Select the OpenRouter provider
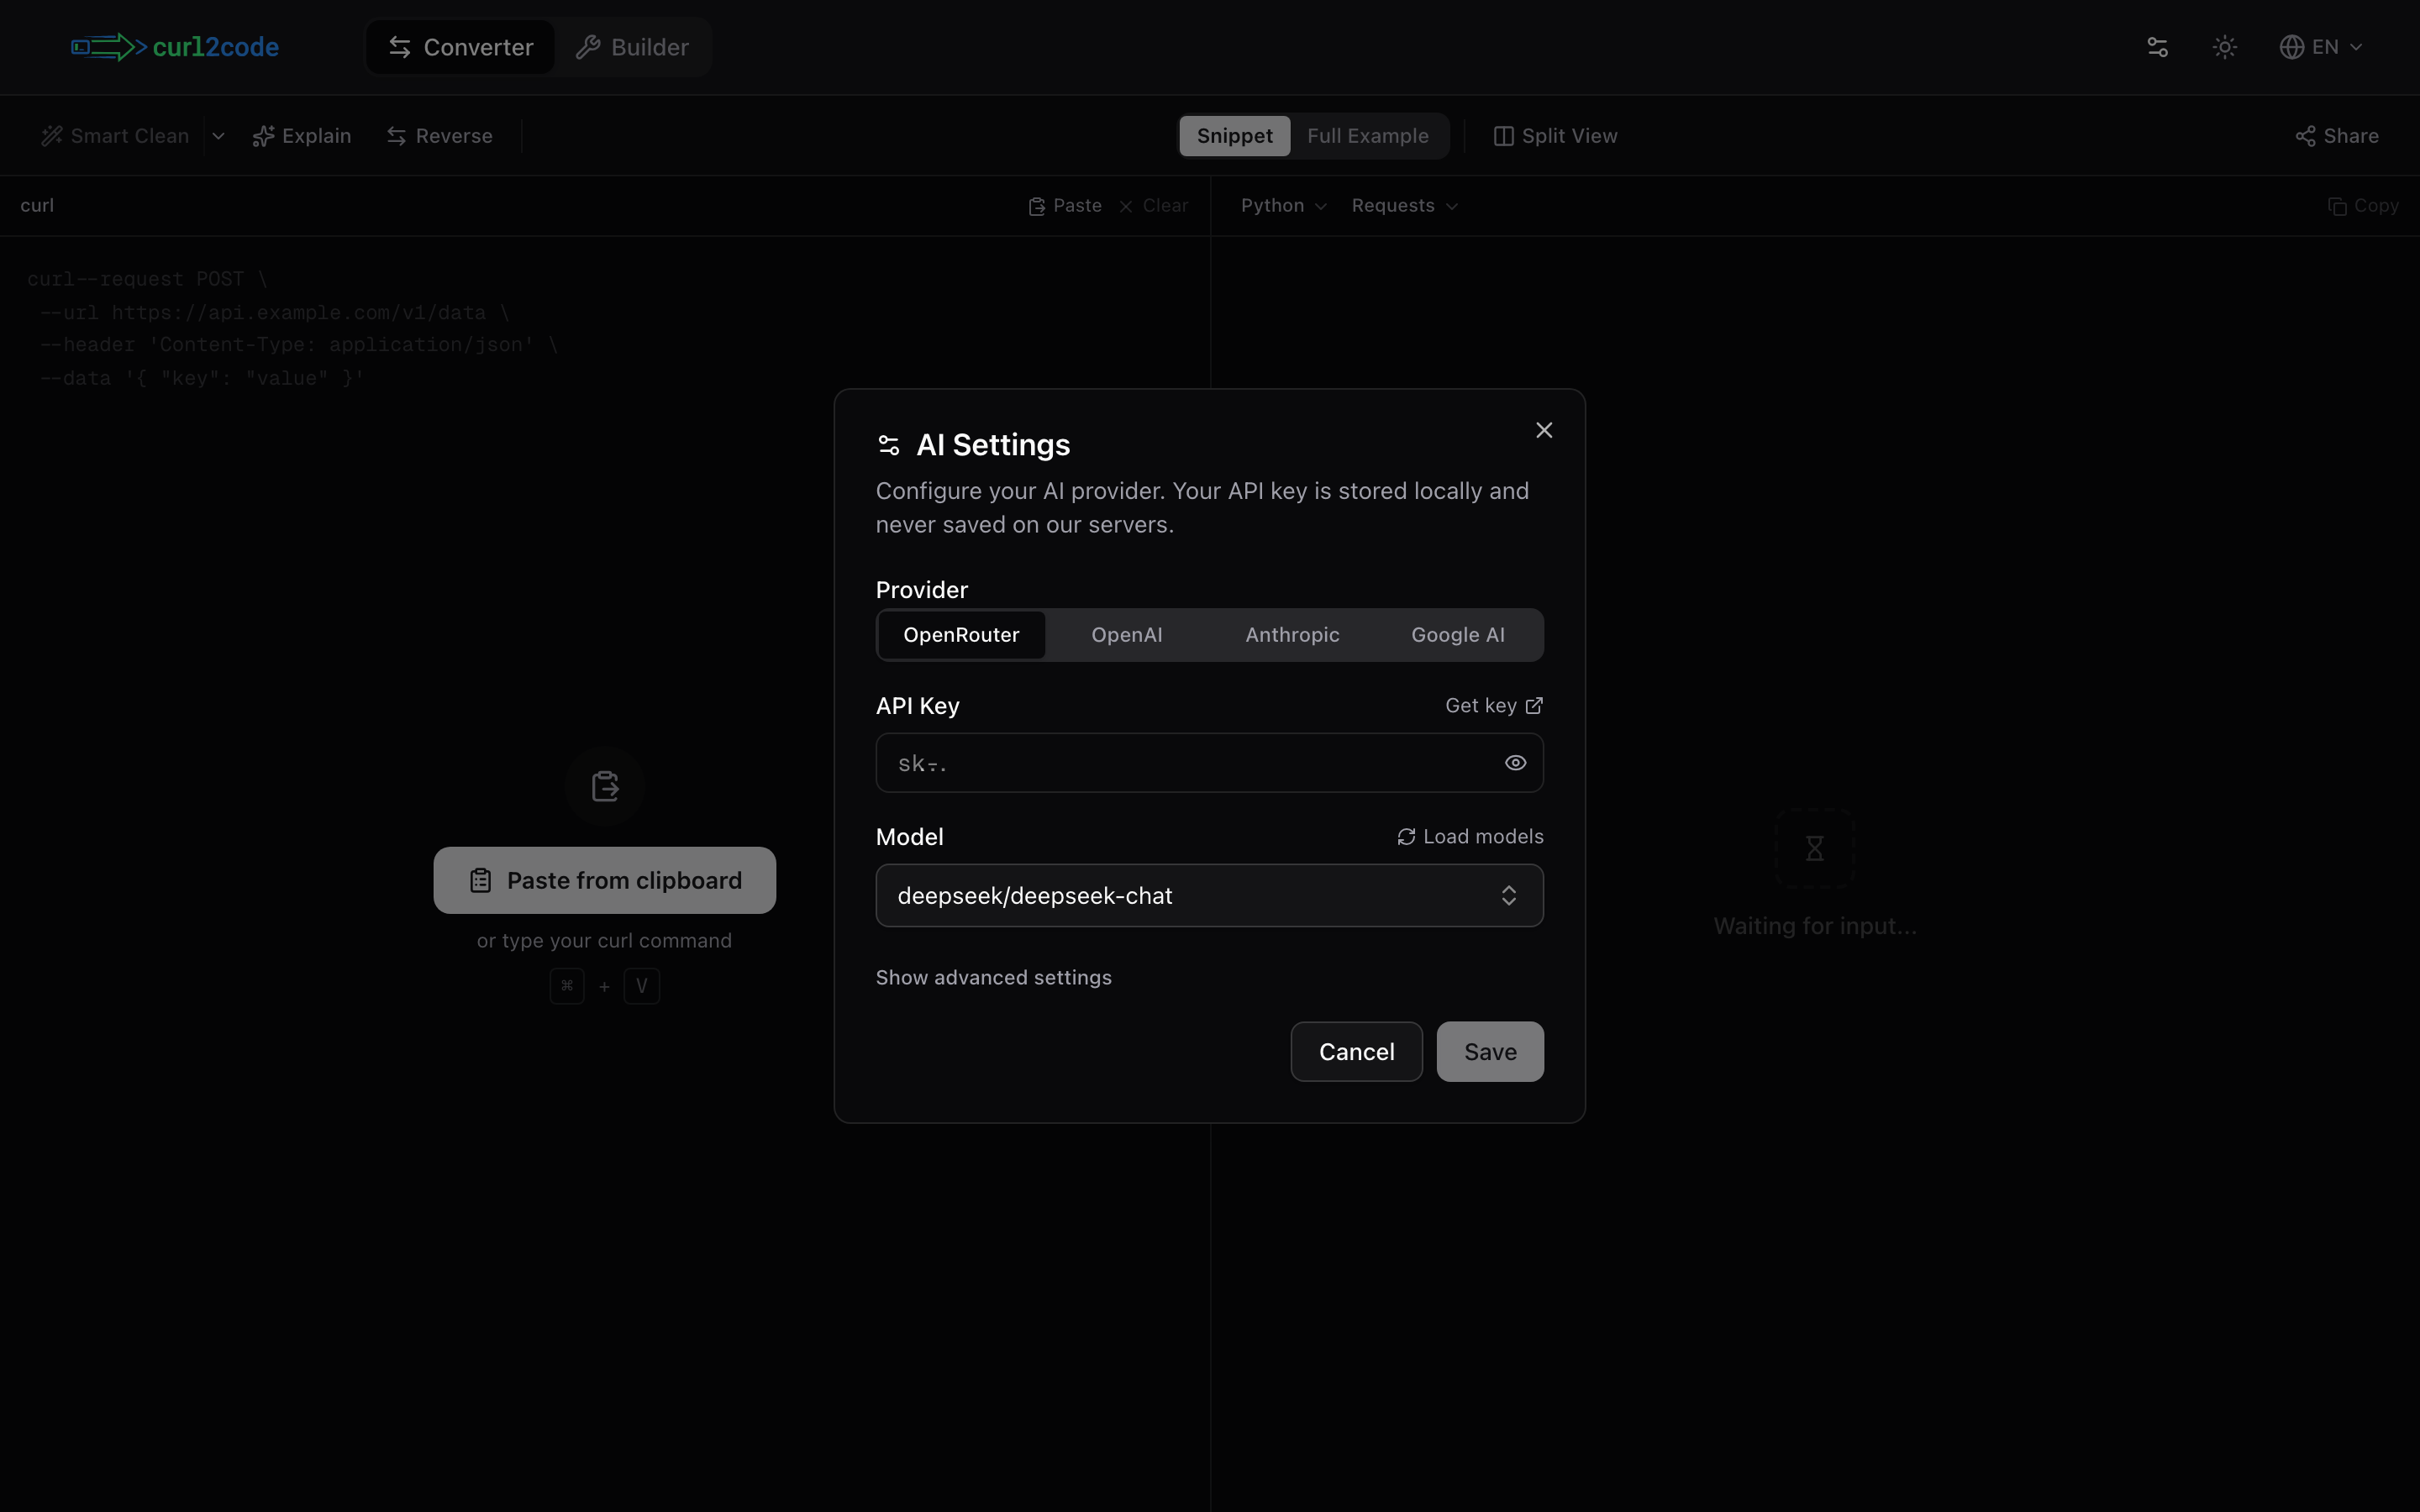Viewport: 2420px width, 1512px height. coord(961,635)
